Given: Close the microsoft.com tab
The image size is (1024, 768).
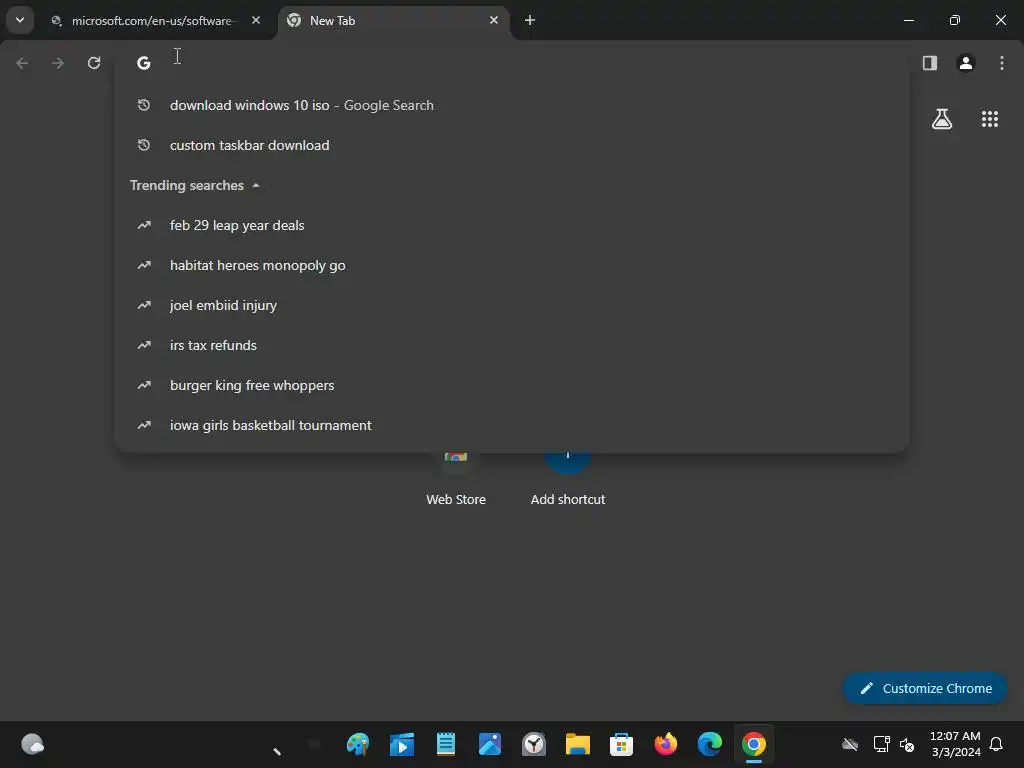Looking at the screenshot, I should click(256, 20).
